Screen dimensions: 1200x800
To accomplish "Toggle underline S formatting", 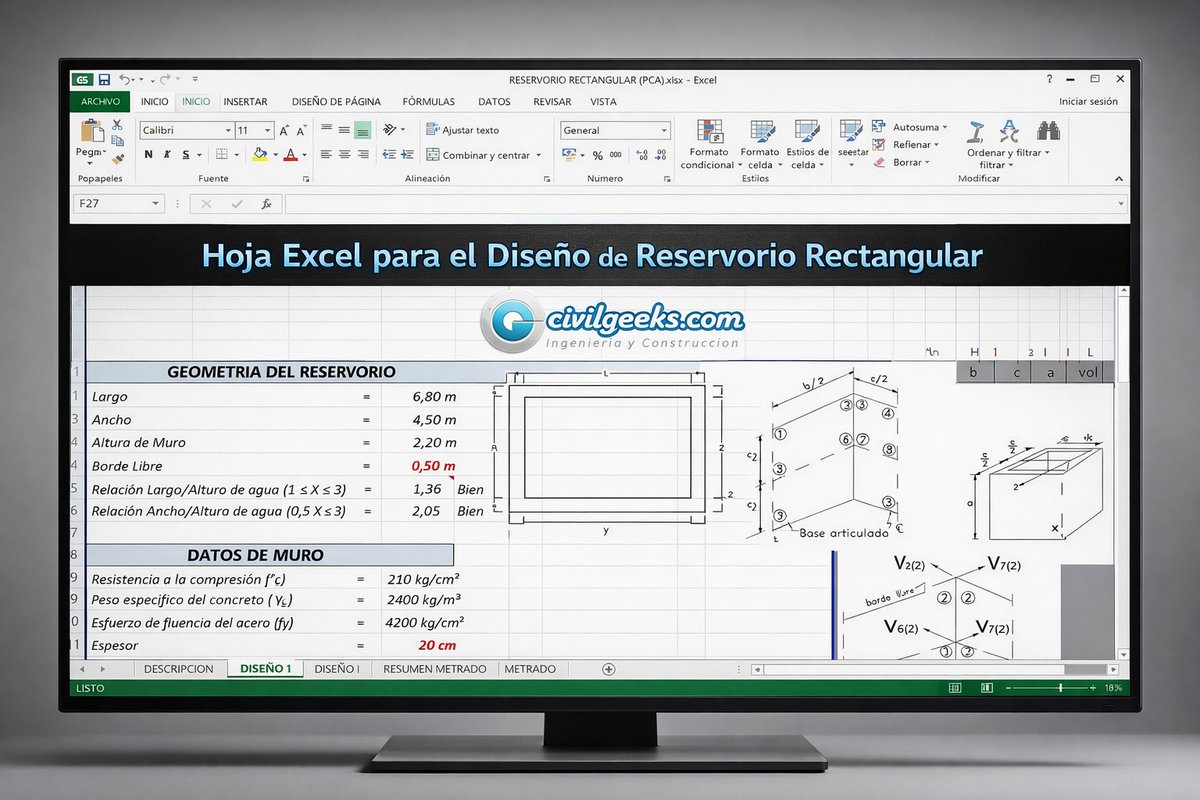I will (x=185, y=155).
